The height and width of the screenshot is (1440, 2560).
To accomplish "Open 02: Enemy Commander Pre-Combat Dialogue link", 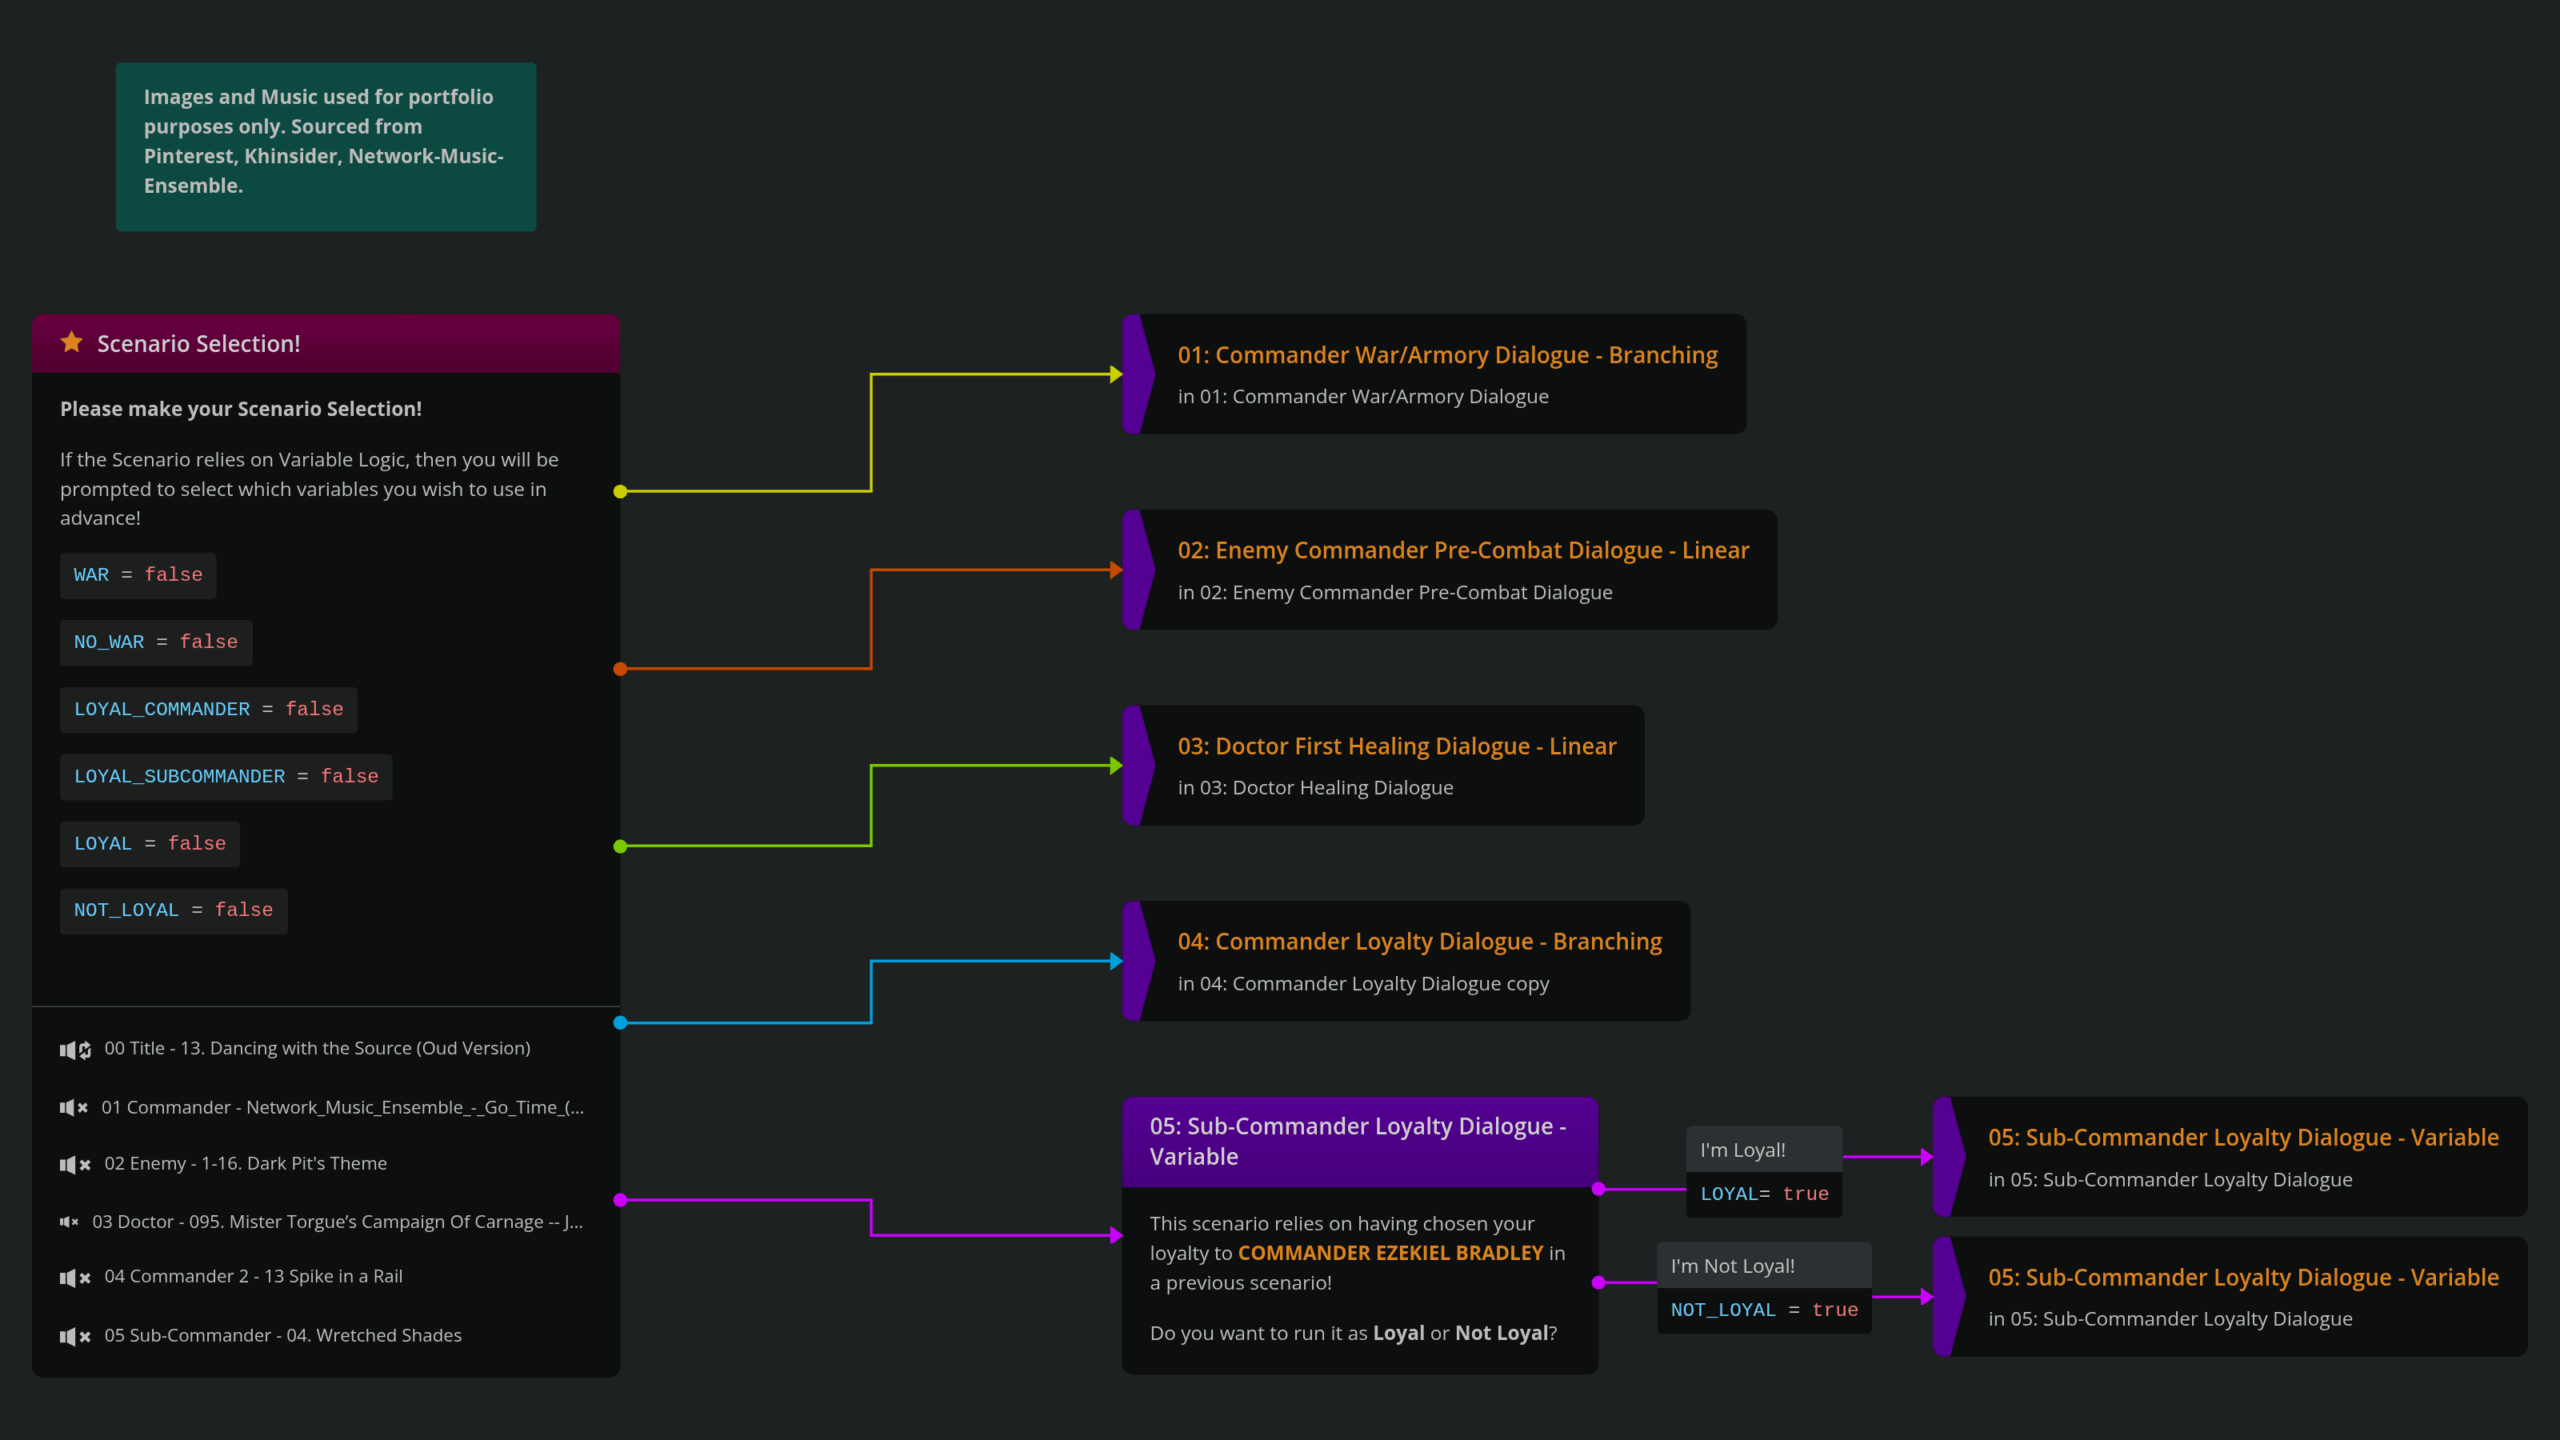I will click(x=1462, y=551).
